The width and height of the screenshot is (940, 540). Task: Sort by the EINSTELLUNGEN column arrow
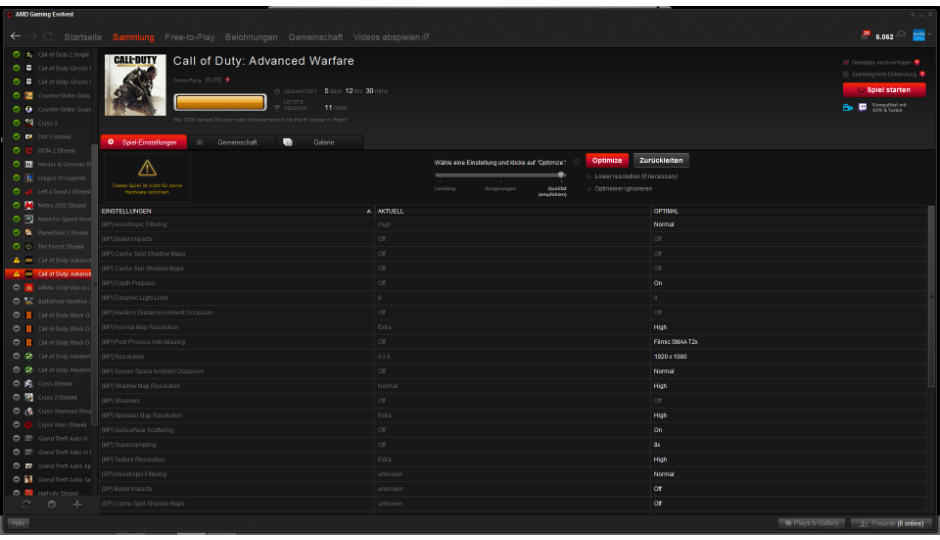click(x=369, y=212)
